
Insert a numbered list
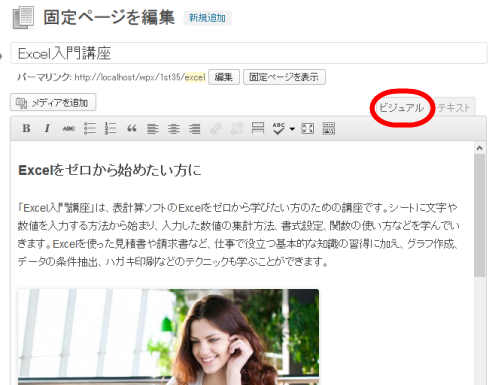tap(111, 128)
